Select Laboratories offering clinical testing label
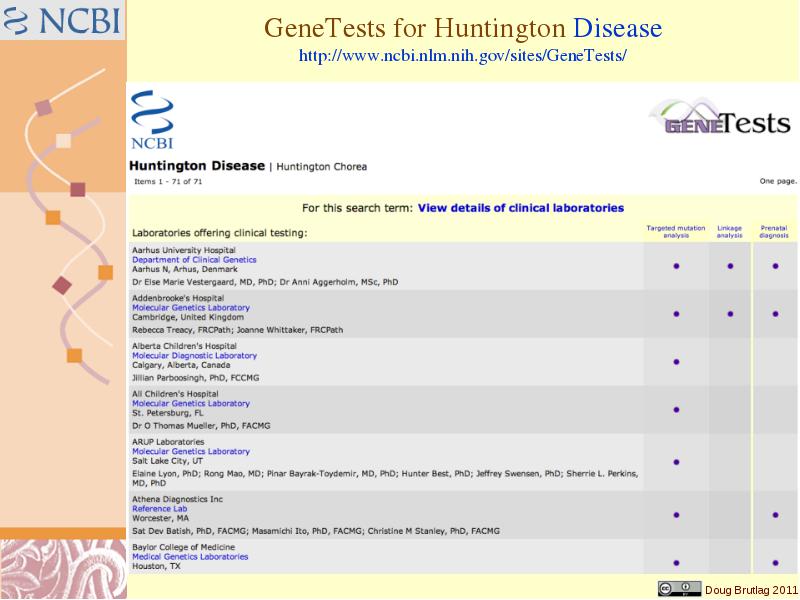The height and width of the screenshot is (600, 800). (x=220, y=233)
